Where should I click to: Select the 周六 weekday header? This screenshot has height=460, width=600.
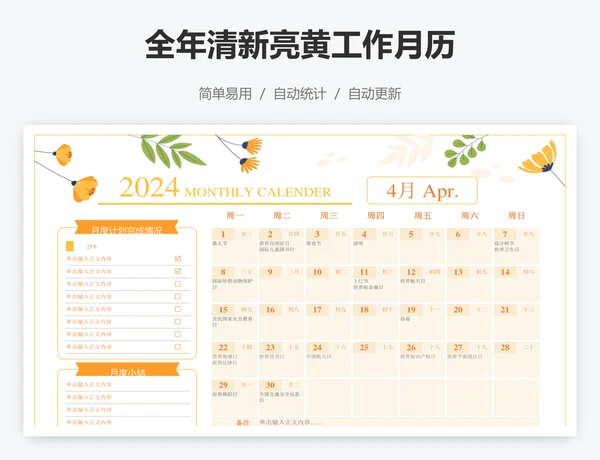tap(470, 216)
